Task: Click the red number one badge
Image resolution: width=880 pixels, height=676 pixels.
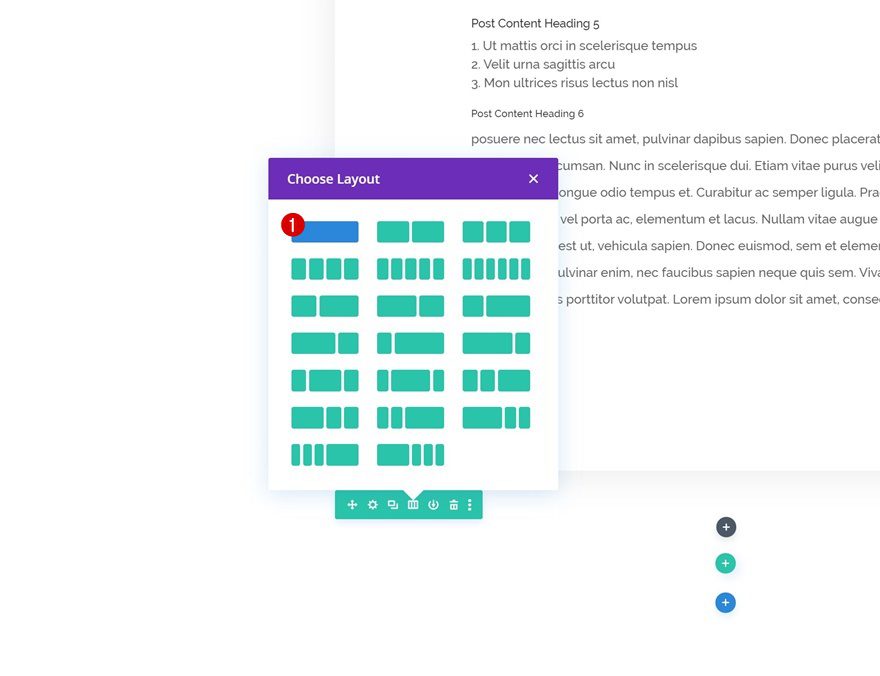Action: pos(292,225)
